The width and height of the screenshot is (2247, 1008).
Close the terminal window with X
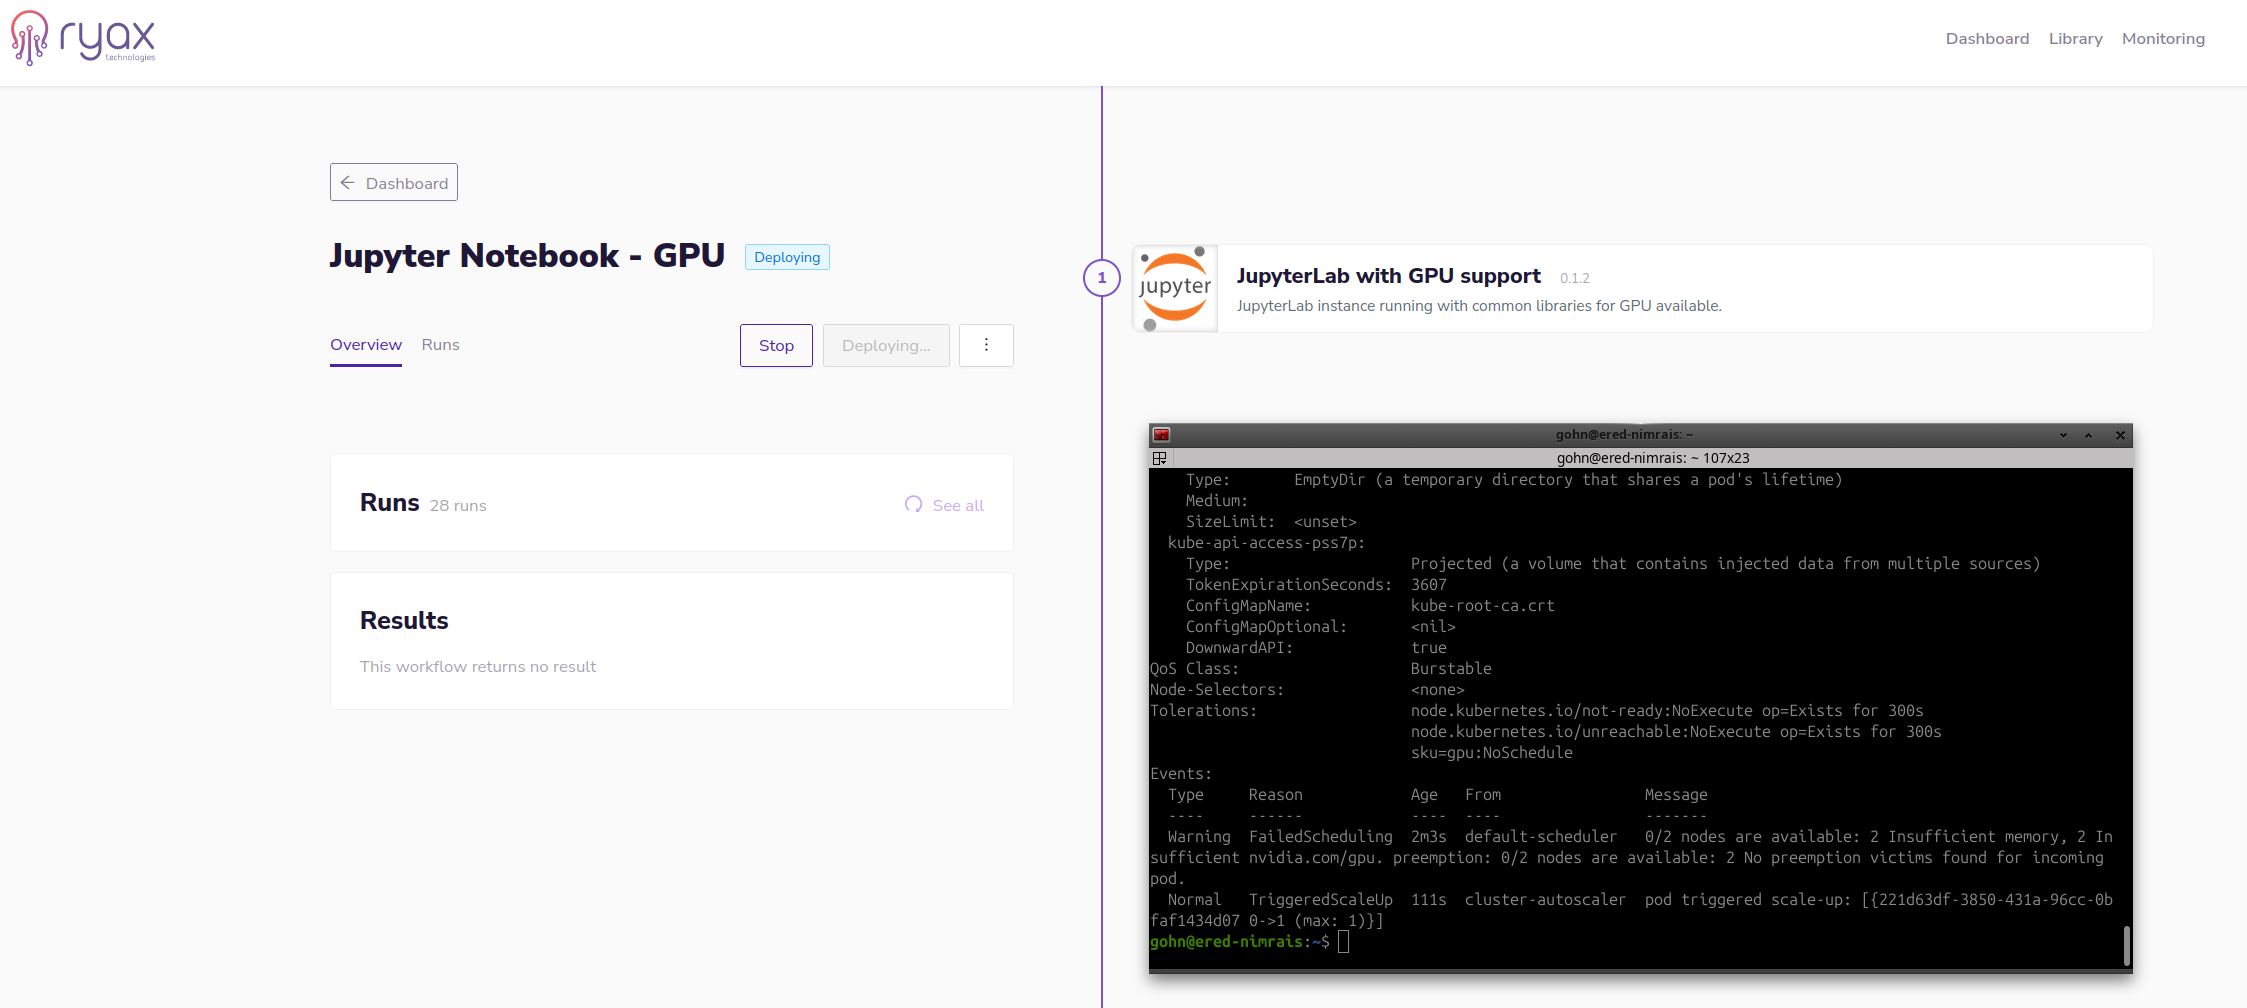pos(2120,435)
